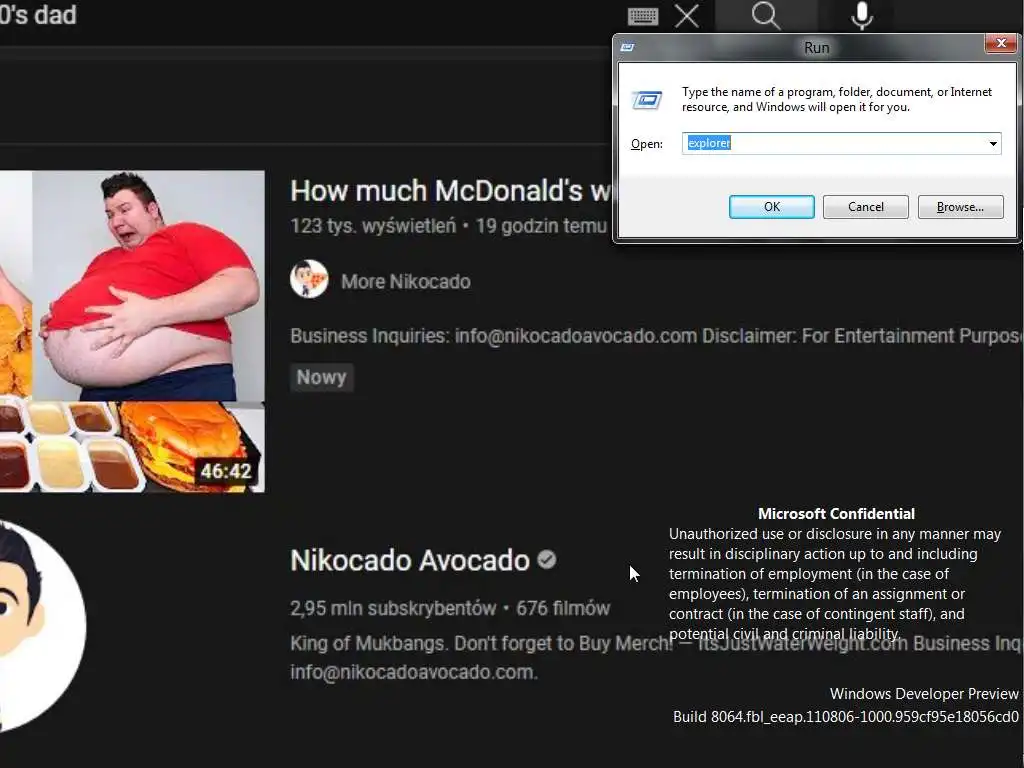Click the 46:42 duration badge on thumbnail

(x=225, y=471)
